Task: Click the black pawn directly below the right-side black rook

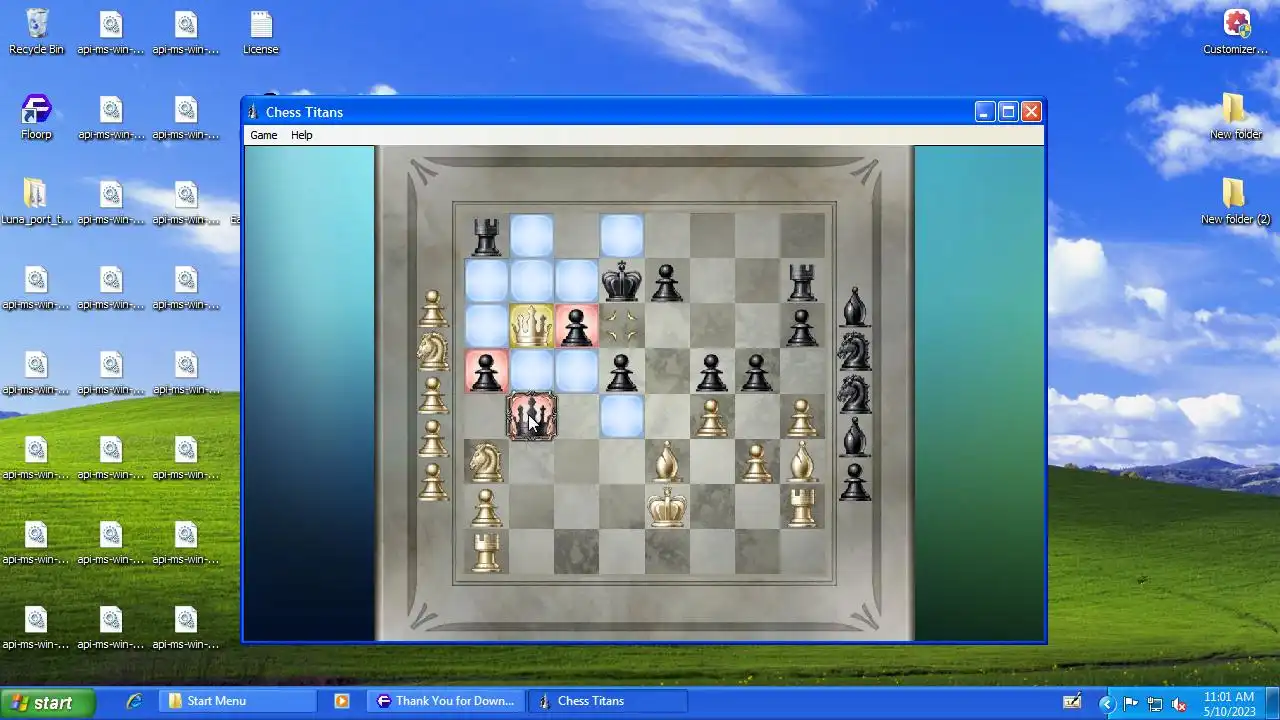Action: pyautogui.click(x=801, y=327)
